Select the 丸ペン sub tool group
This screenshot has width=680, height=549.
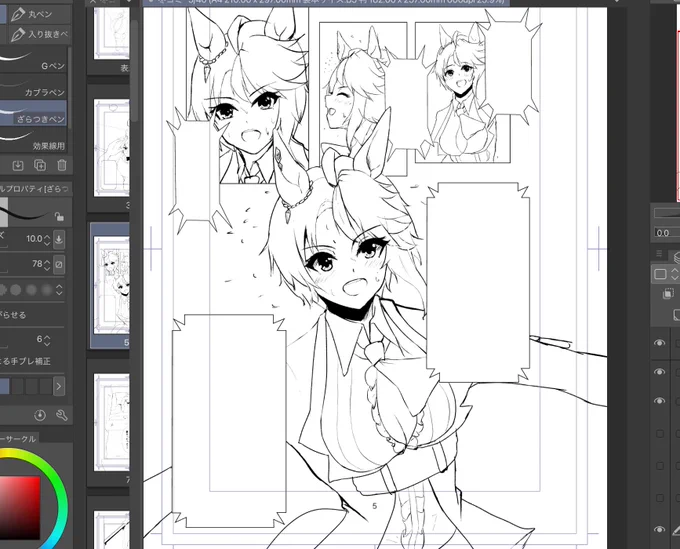(40, 14)
